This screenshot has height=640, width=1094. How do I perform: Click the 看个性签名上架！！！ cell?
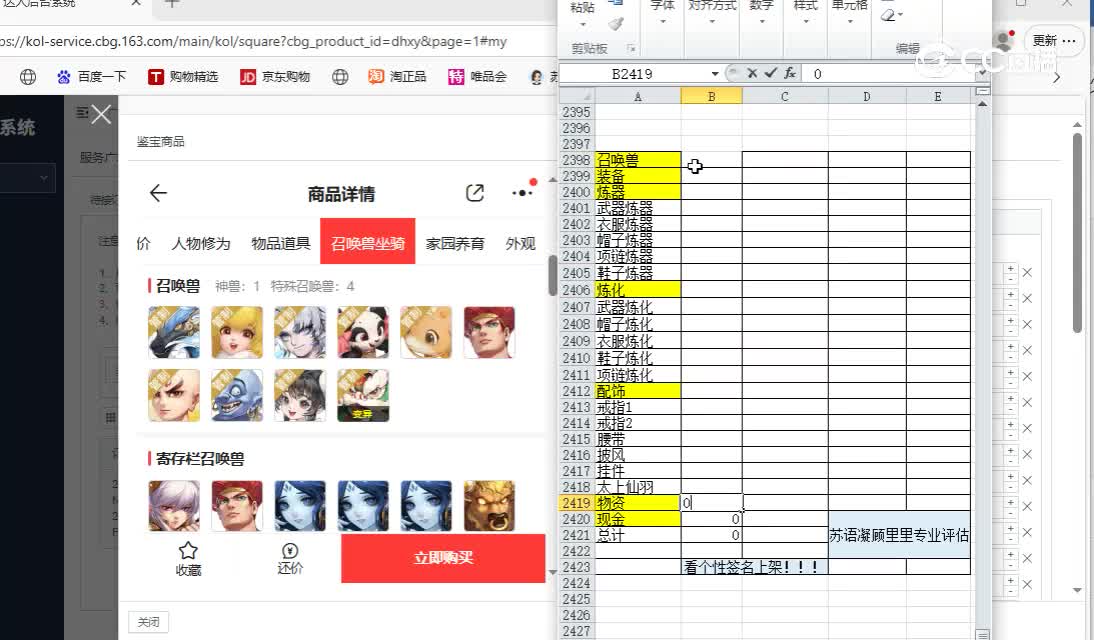[755, 567]
